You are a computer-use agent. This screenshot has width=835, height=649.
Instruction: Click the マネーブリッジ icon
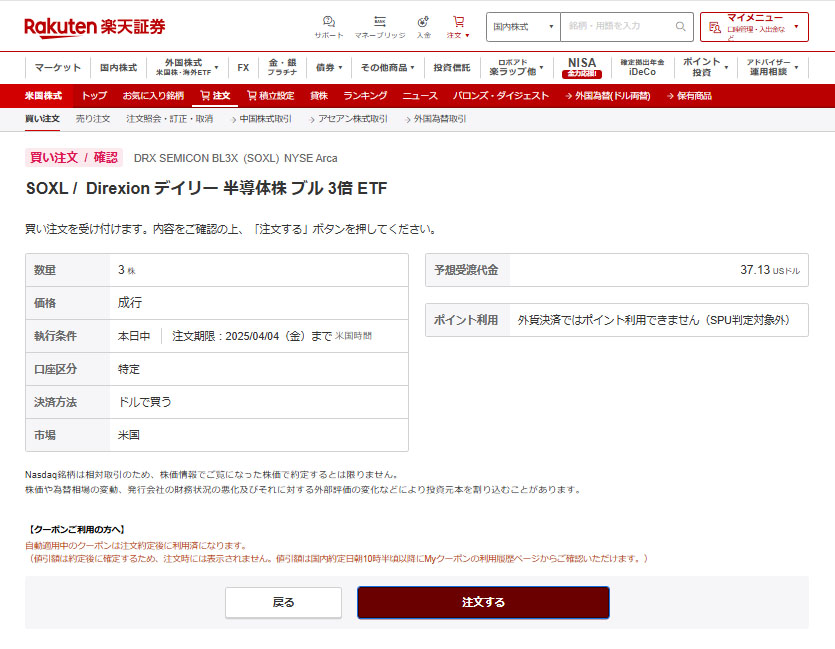pos(379,26)
